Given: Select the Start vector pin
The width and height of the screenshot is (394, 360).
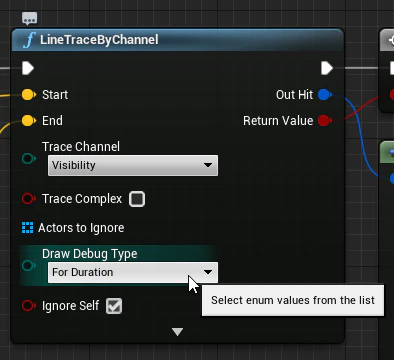Looking at the screenshot, I should 29,95.
